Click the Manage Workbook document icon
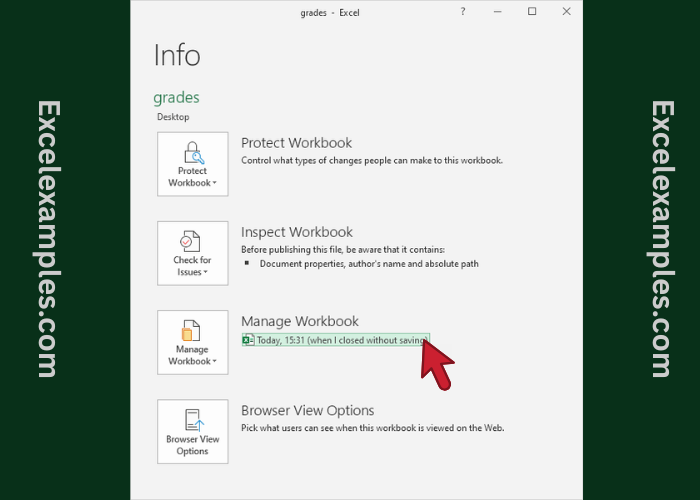The height and width of the screenshot is (500, 700). [192, 330]
